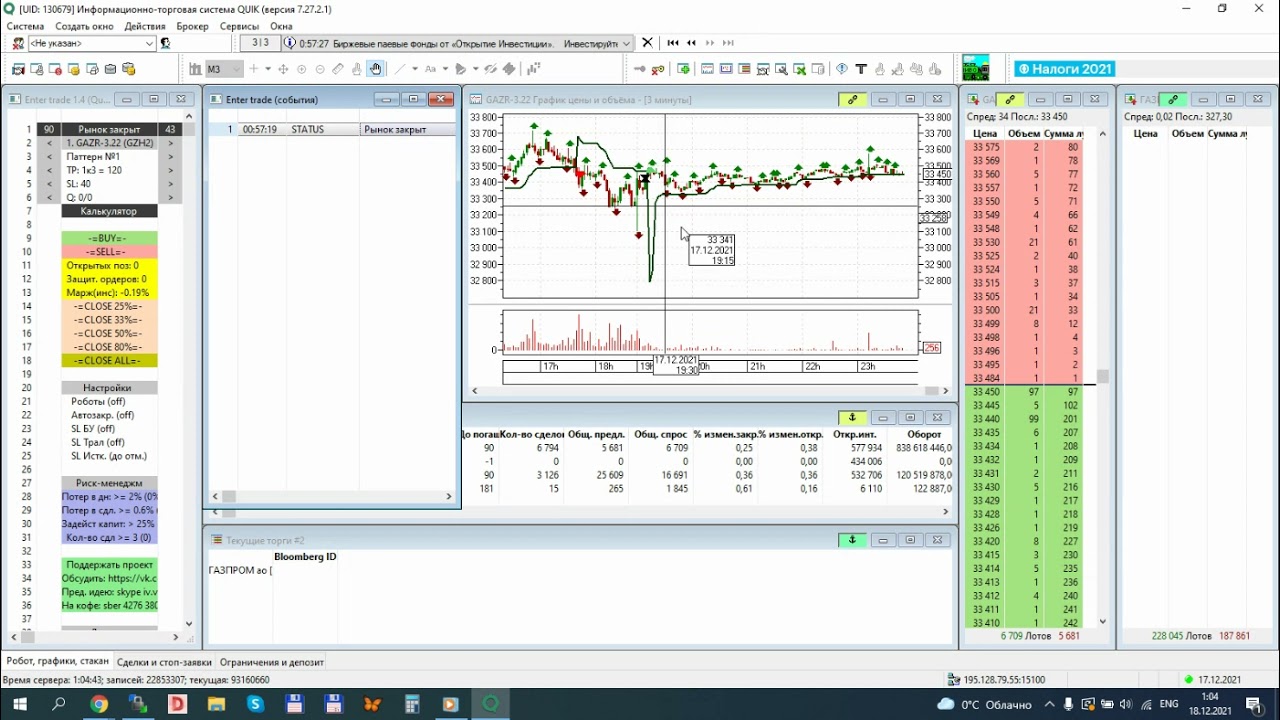Close the news ticker with the X
Image resolution: width=1280 pixels, height=720 pixels.
coord(647,43)
